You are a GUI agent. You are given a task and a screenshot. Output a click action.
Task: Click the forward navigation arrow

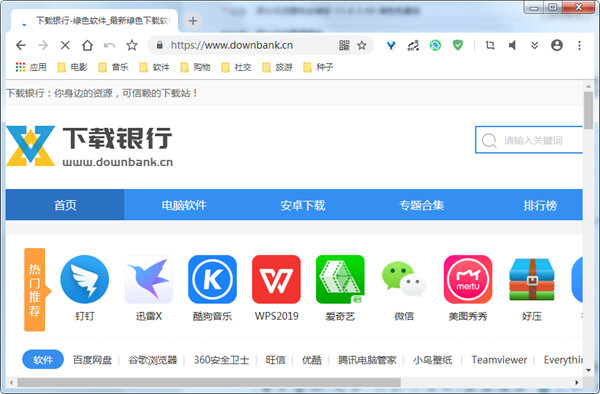pyautogui.click(x=43, y=45)
